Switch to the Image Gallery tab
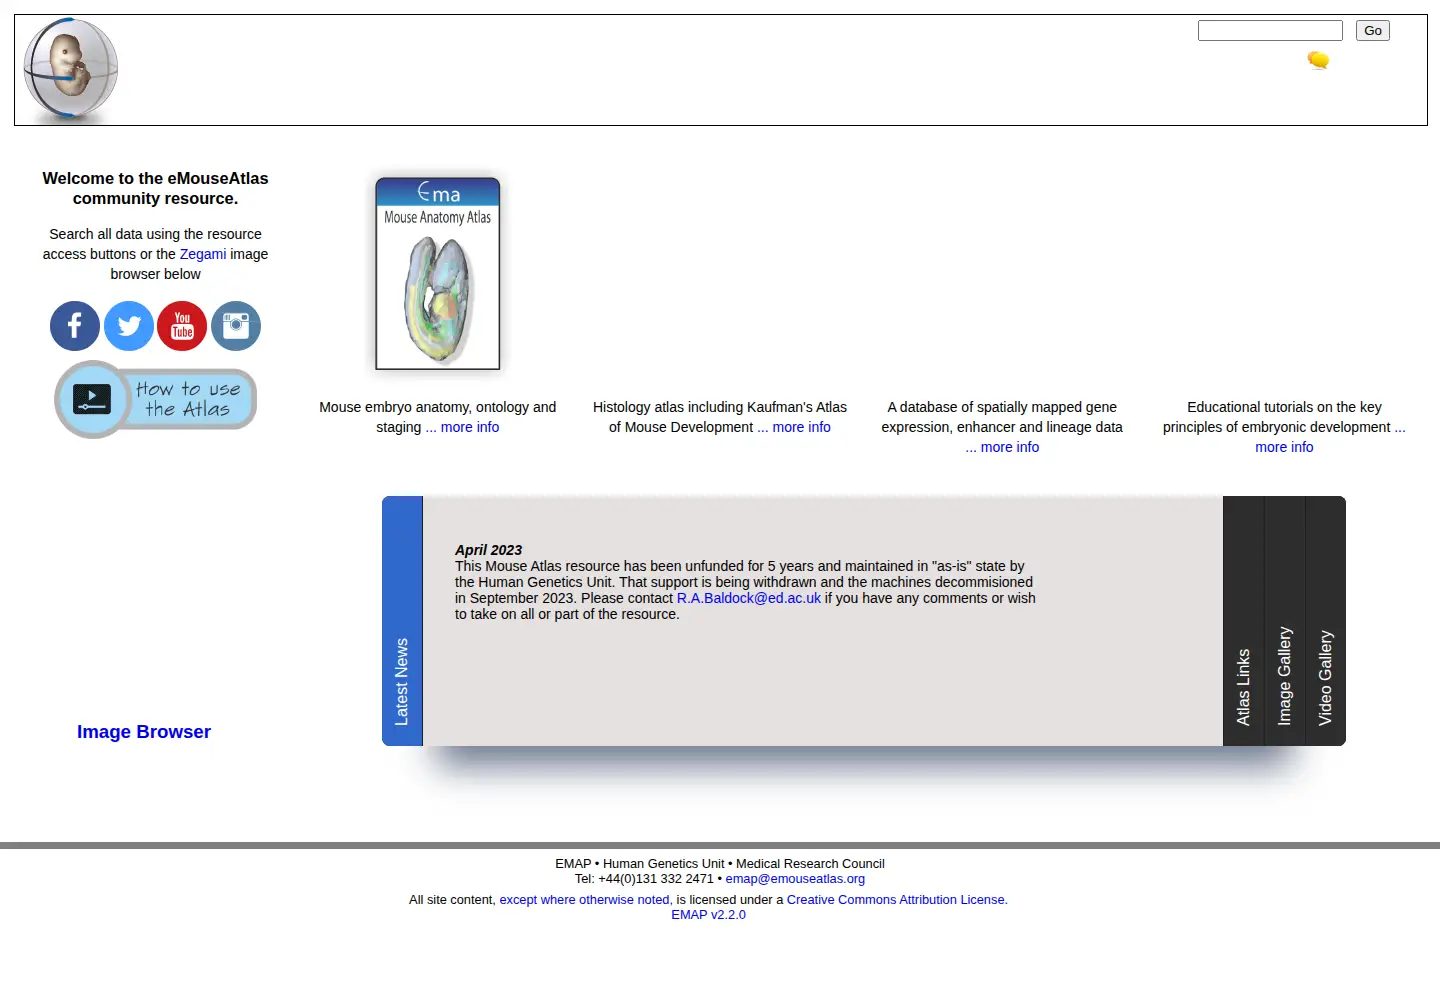Viewport: 1440px width, 1000px height. pos(1285,621)
